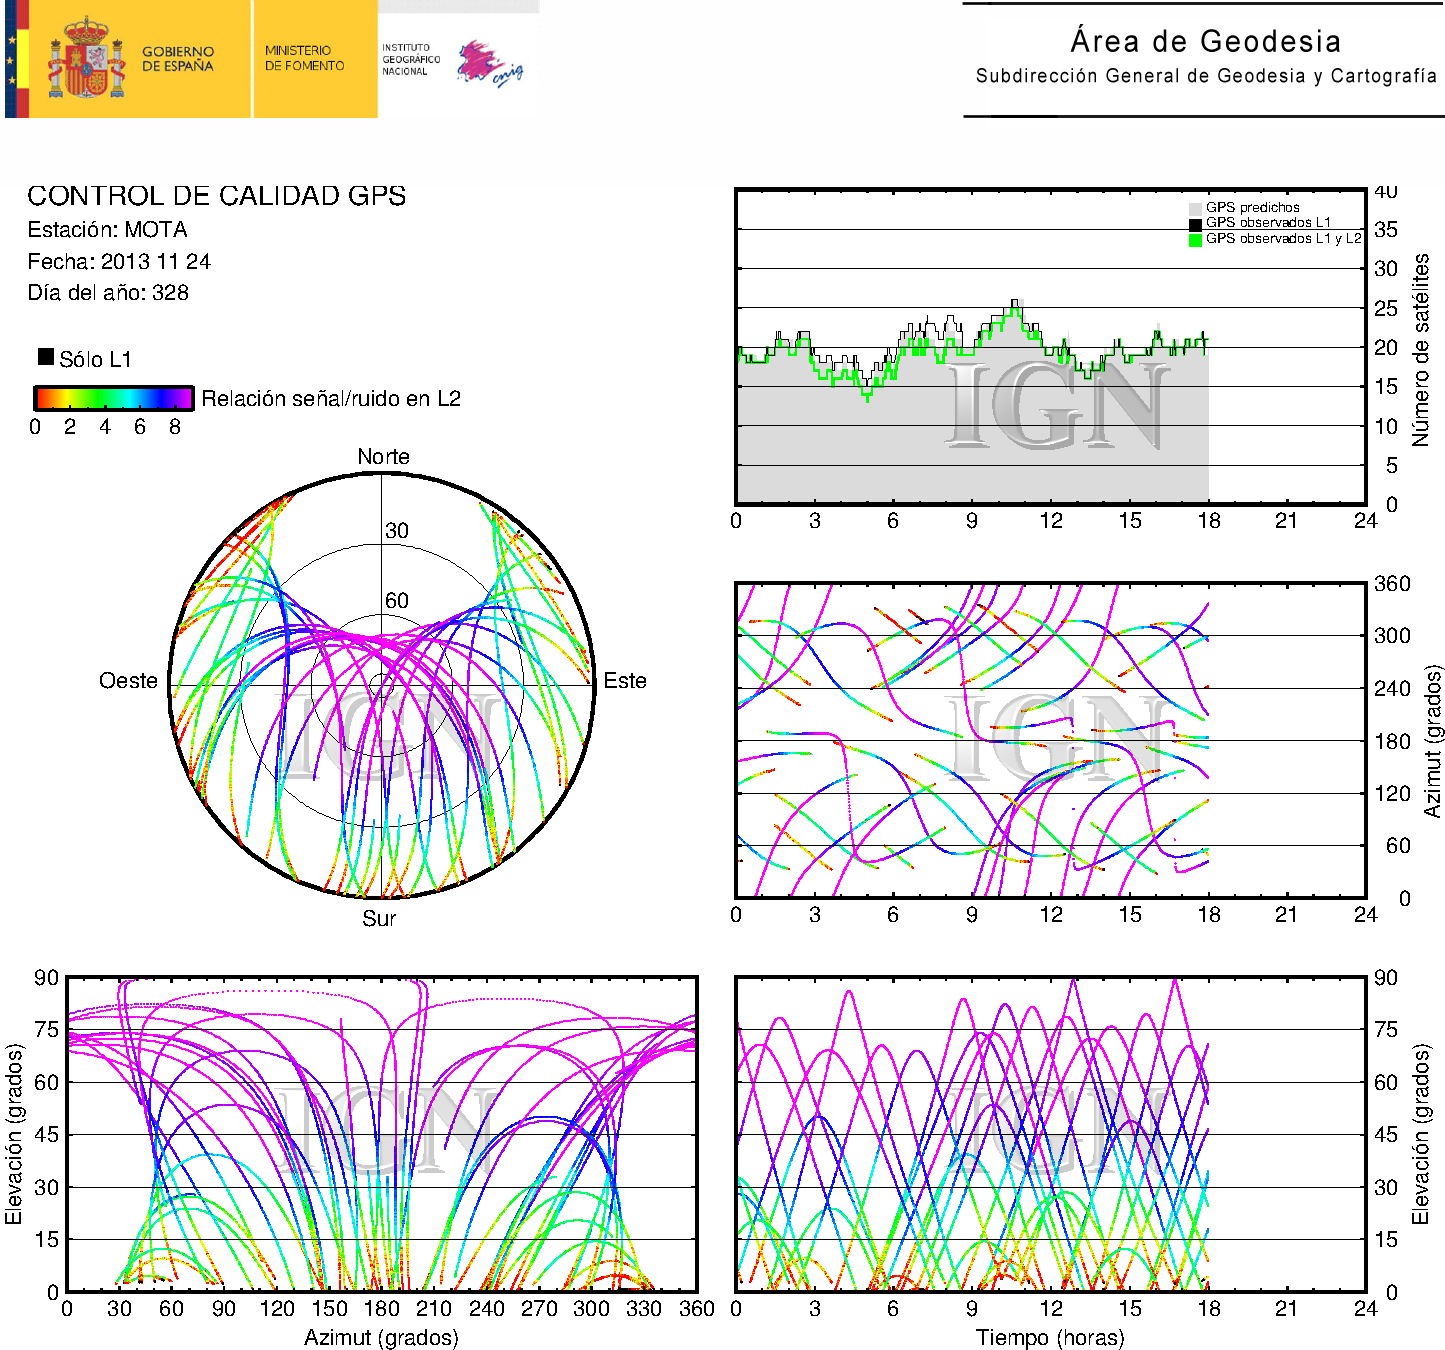This screenshot has width=1445, height=1350.
Task: Click the Tiempo (horas) x-axis label
Action: 1050,1337
